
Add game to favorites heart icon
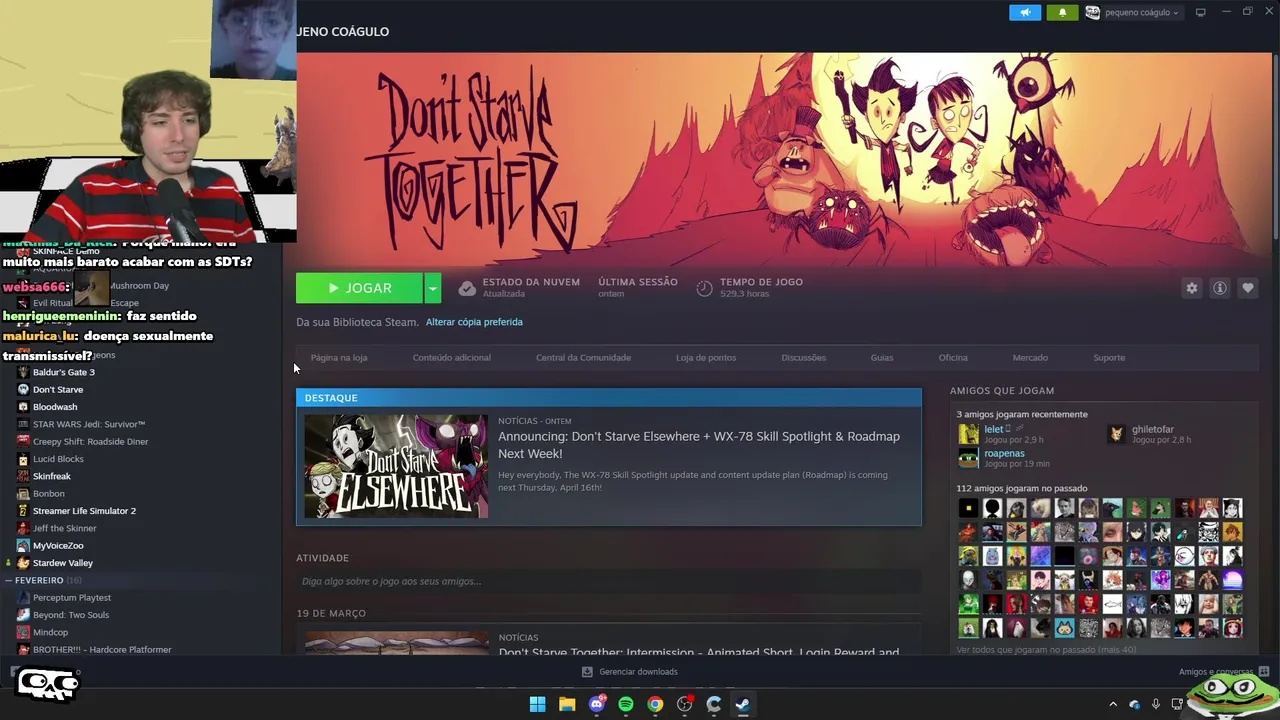[1248, 288]
